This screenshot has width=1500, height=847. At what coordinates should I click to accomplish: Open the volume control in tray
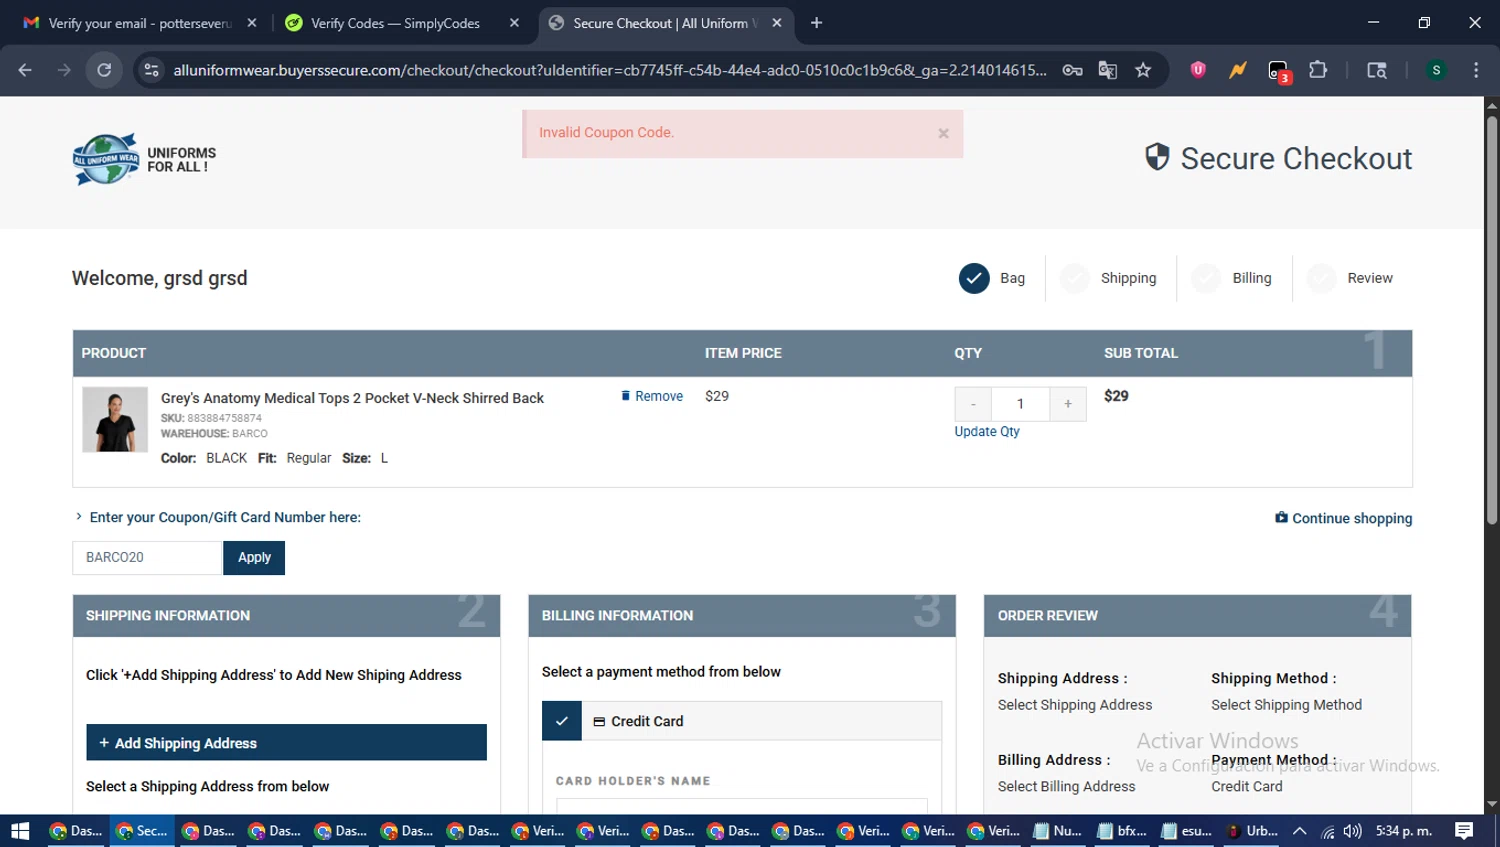pyautogui.click(x=1353, y=831)
